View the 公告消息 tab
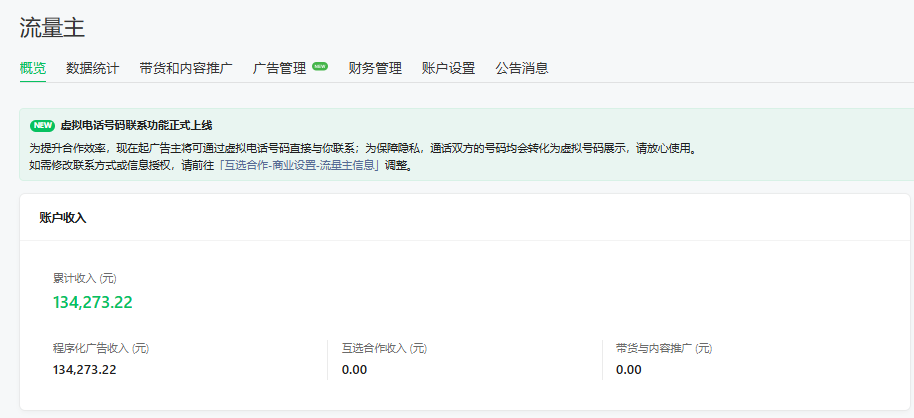 click(522, 68)
